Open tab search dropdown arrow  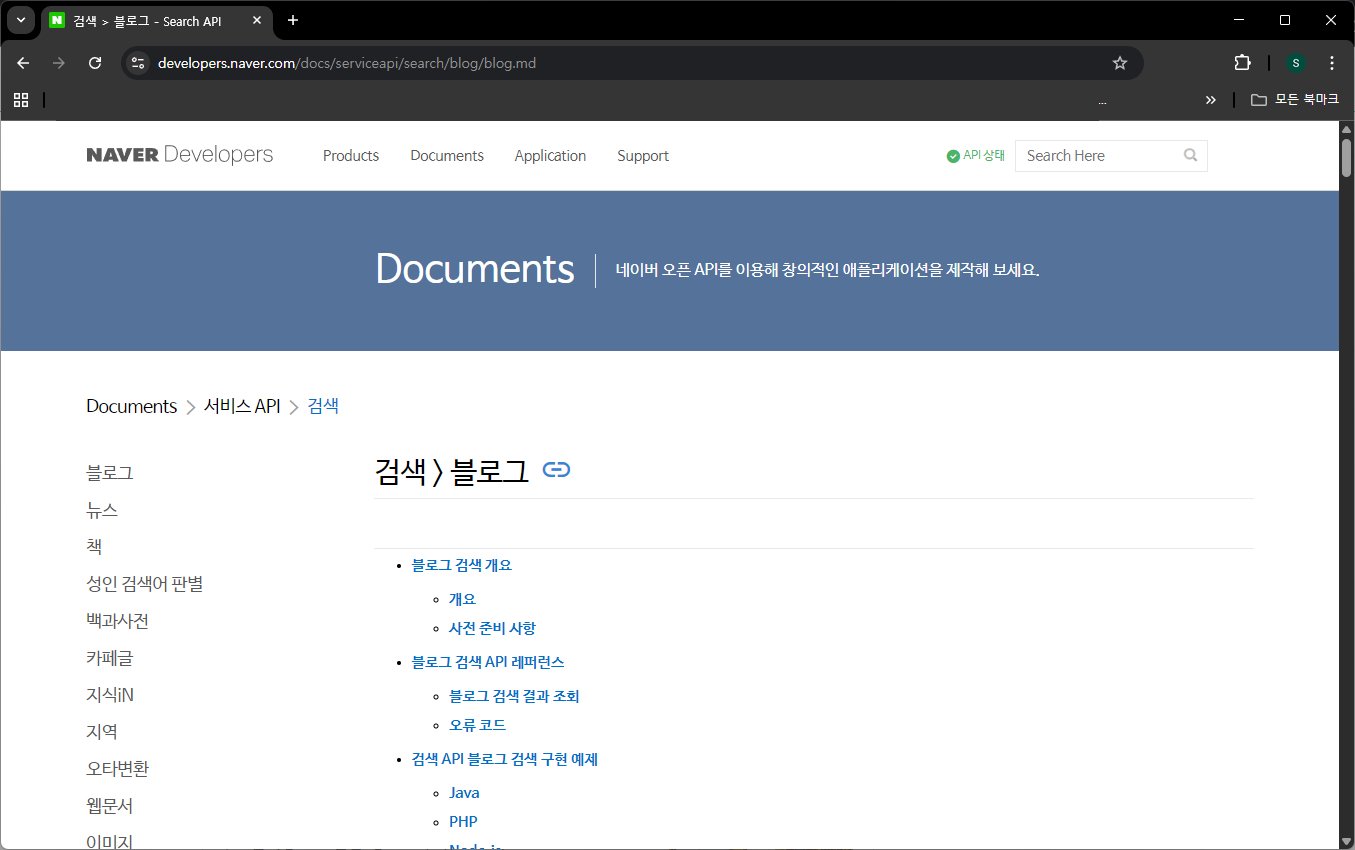pyautogui.click(x=20, y=20)
